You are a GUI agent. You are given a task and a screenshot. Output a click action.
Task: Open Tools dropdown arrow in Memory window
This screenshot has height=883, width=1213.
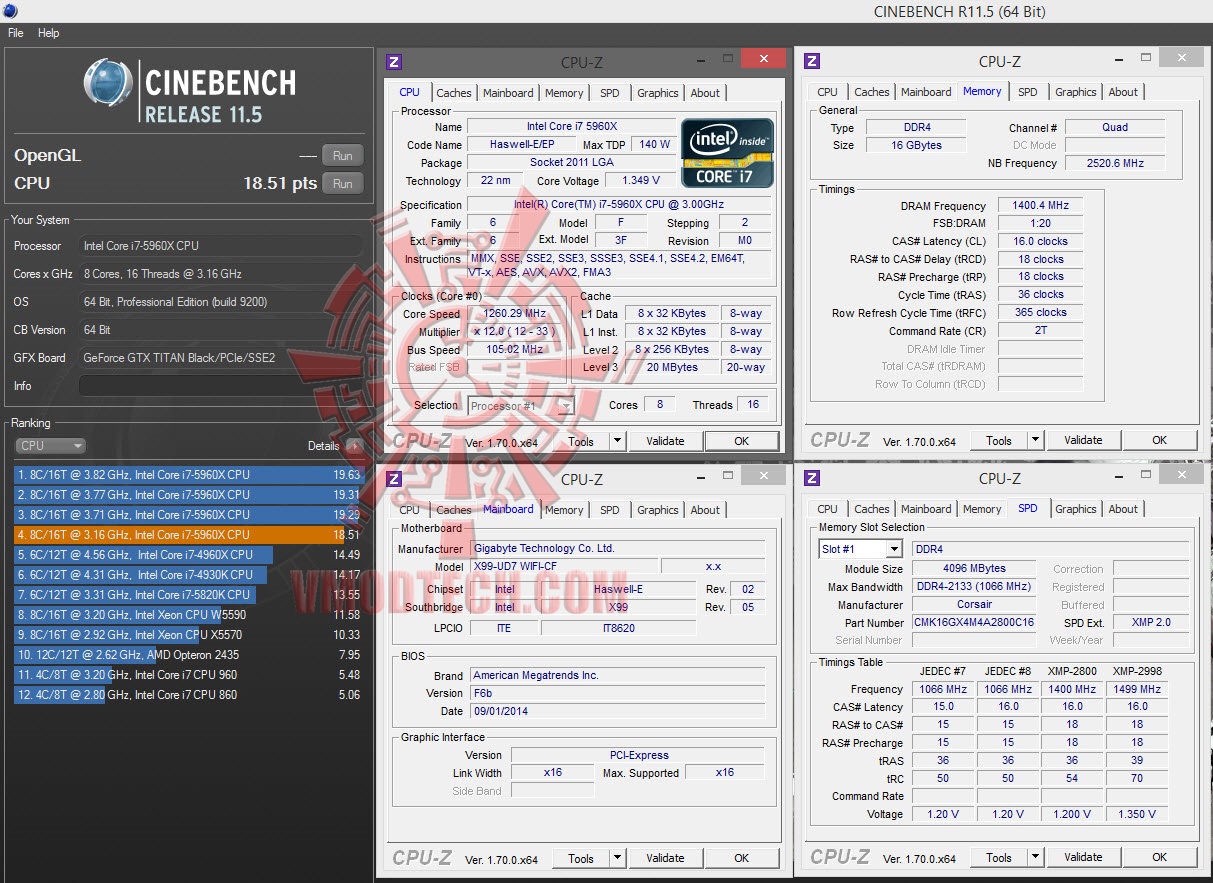(x=1035, y=440)
